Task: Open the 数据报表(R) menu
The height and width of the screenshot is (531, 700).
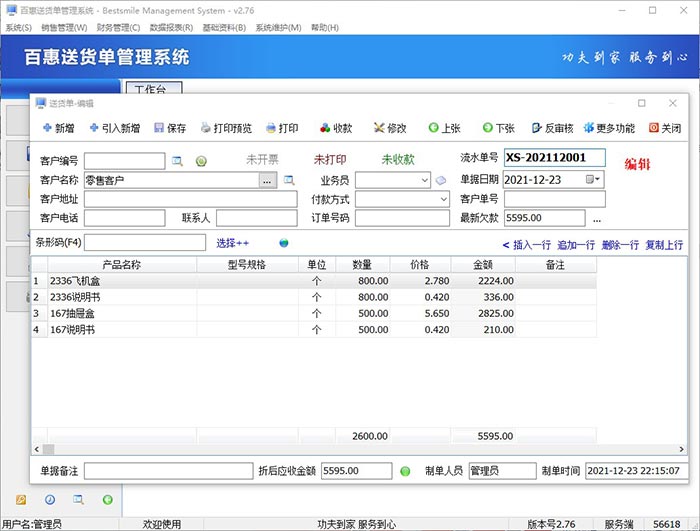Action: pyautogui.click(x=171, y=28)
